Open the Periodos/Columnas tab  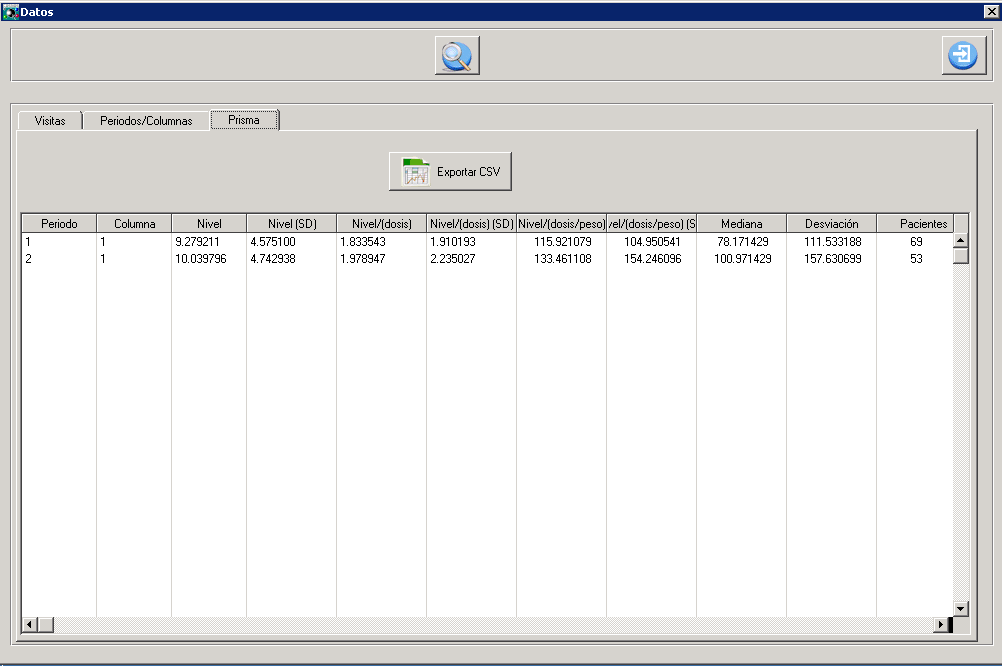[x=146, y=120]
